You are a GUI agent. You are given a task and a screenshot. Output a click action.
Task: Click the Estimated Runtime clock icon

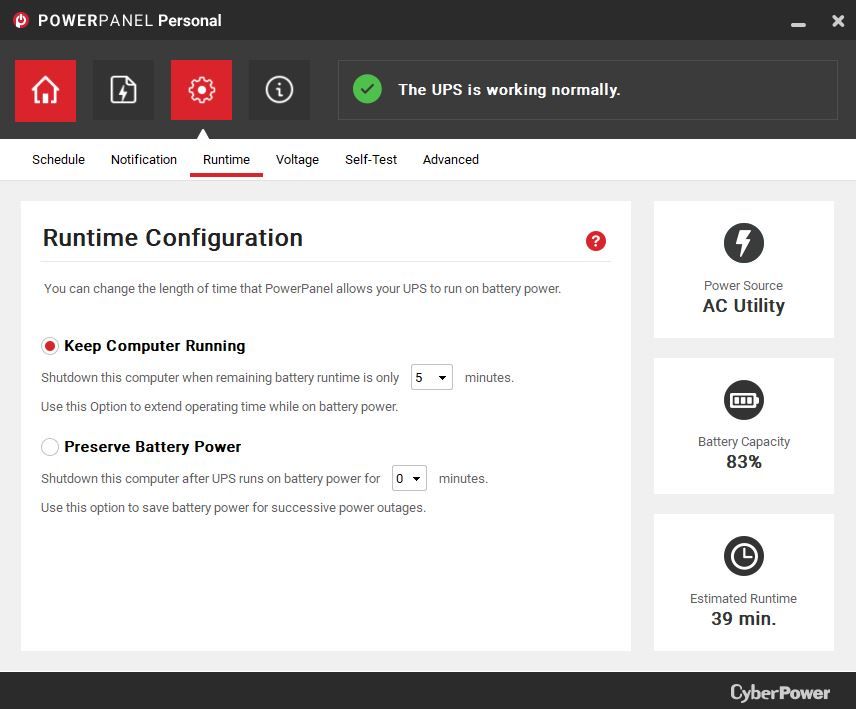click(744, 556)
